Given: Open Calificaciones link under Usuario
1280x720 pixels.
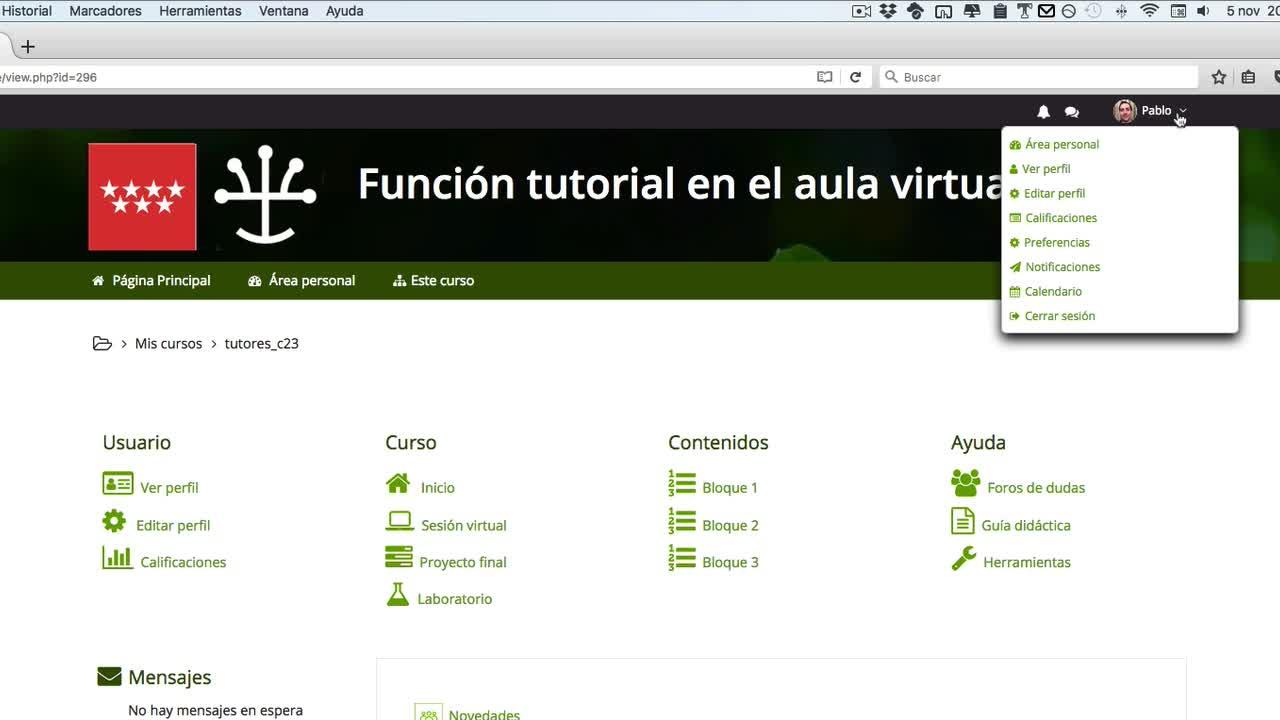Looking at the screenshot, I should [x=183, y=562].
